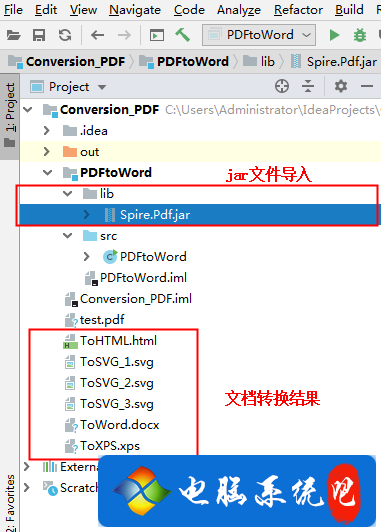
Task: Click Conversion_PDF in the breadcrumb bar
Action: pos(67,62)
